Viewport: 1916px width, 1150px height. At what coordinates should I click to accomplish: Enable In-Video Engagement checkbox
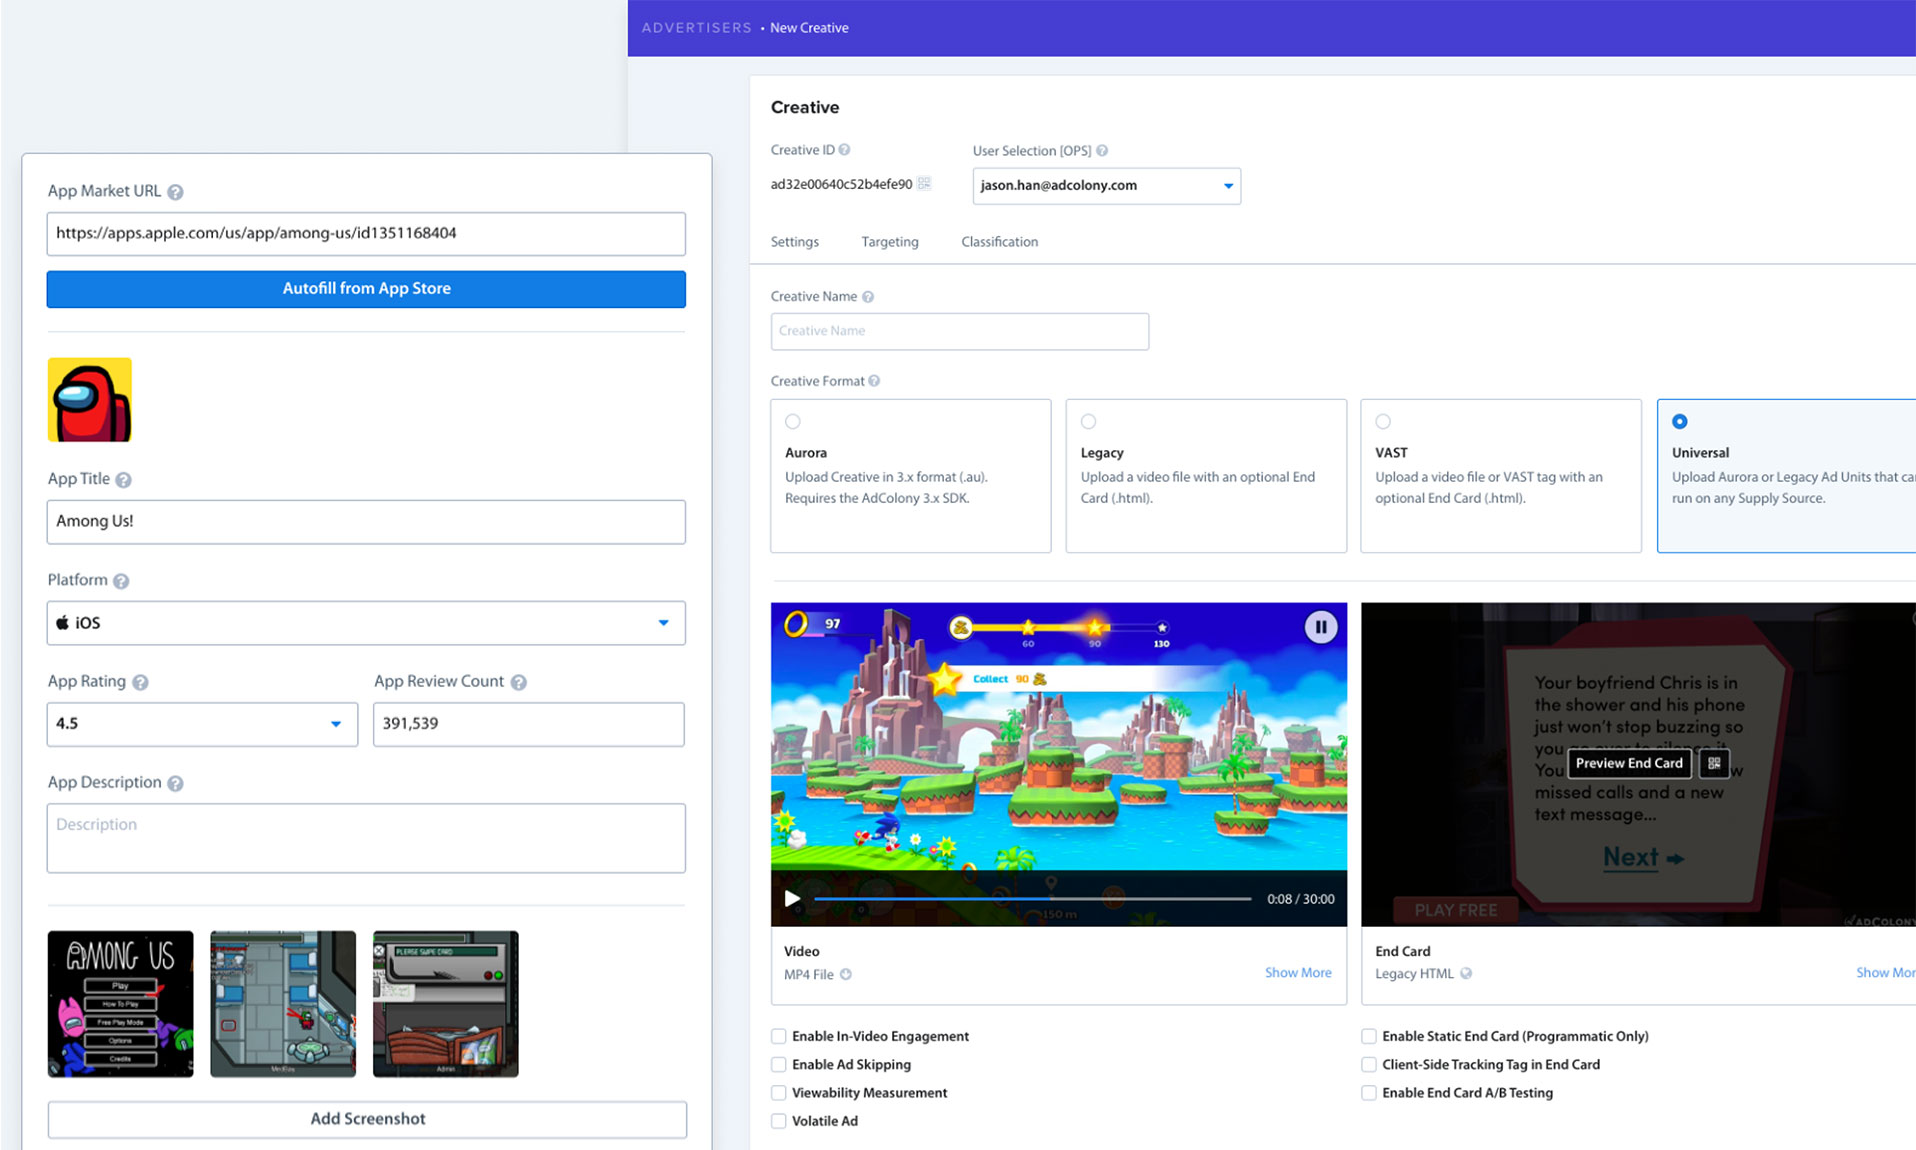pos(779,1036)
